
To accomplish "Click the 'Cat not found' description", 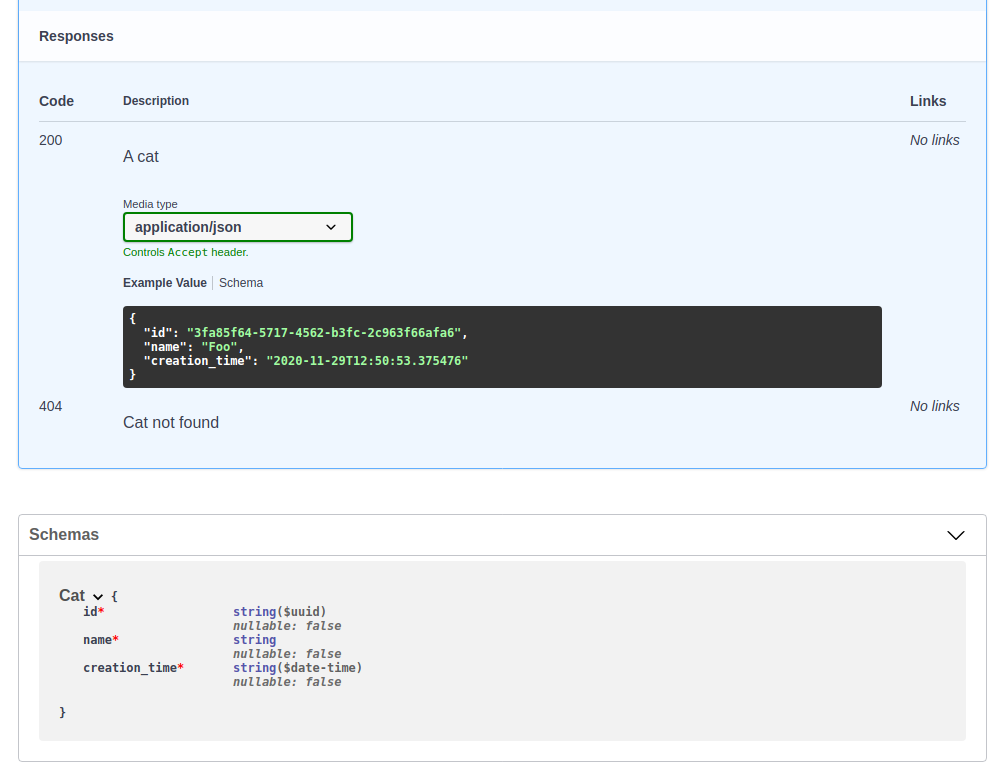I will [x=171, y=422].
